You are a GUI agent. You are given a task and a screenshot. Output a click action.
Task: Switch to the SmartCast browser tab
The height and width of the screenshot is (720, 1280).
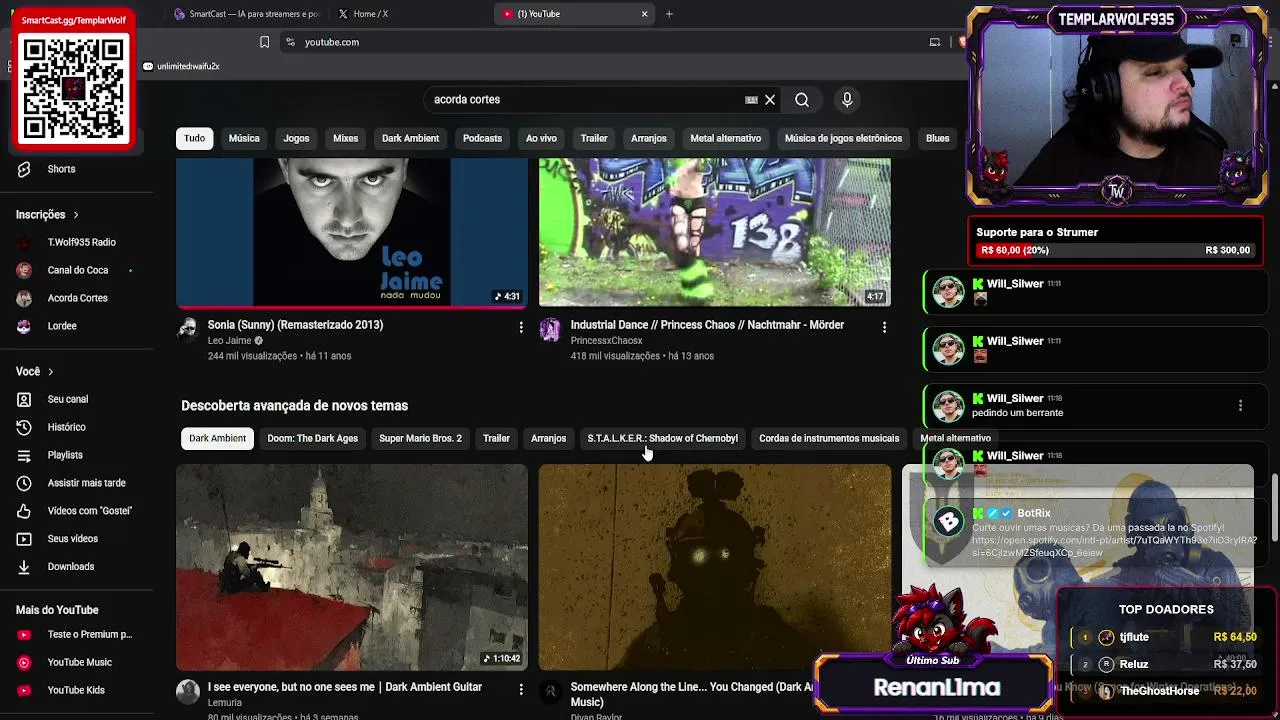click(246, 14)
